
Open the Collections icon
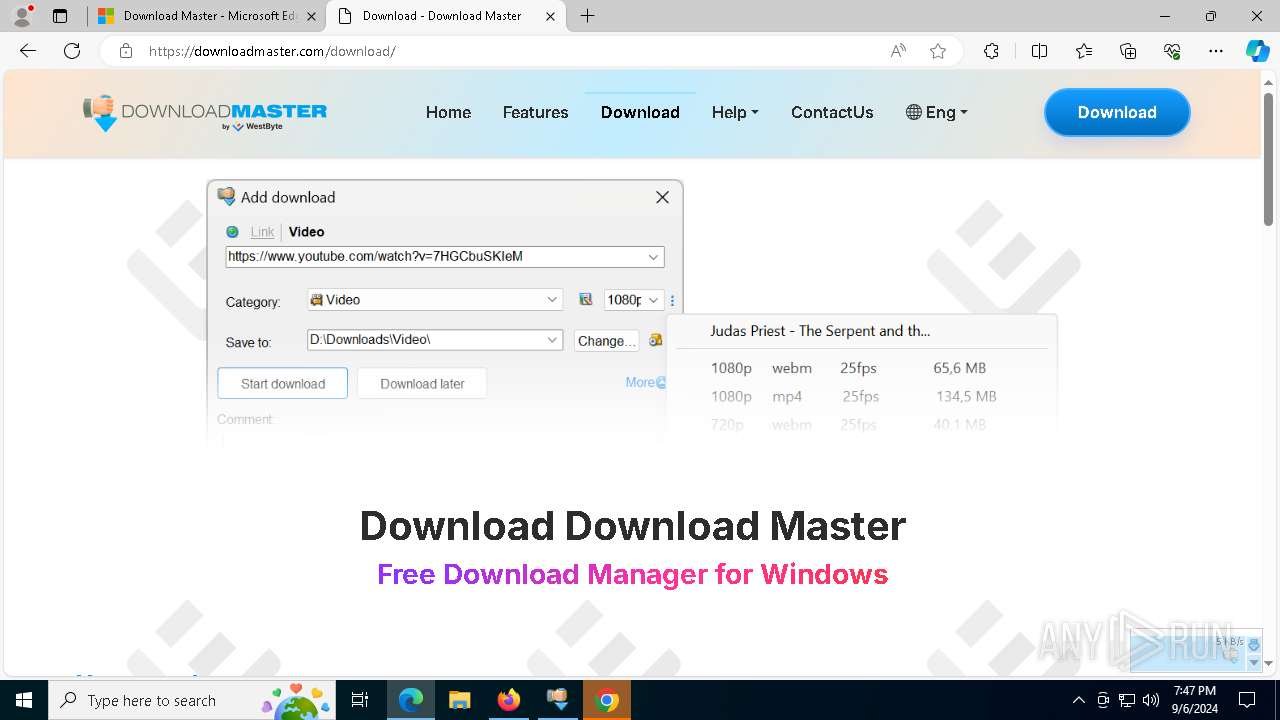[x=1128, y=51]
